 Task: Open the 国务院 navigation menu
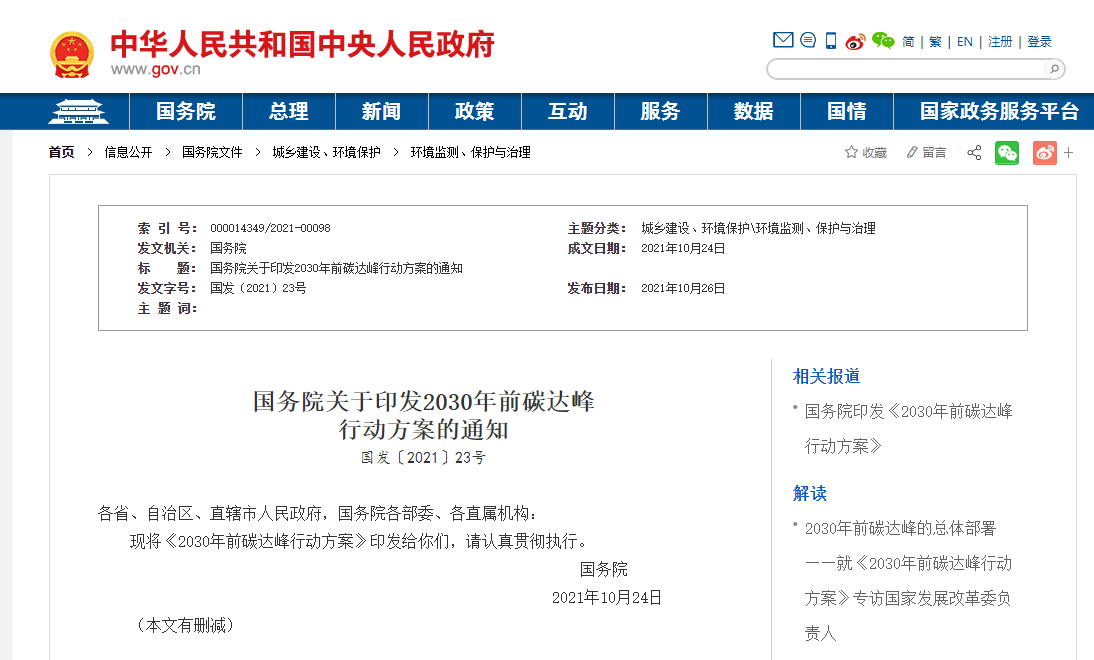pos(185,111)
